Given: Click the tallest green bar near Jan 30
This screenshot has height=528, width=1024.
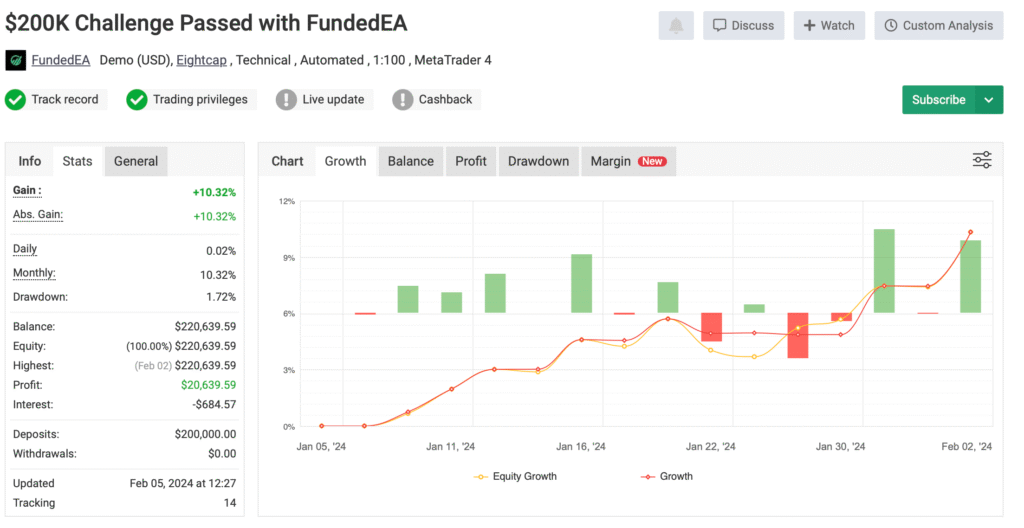Looking at the screenshot, I should 884,270.
